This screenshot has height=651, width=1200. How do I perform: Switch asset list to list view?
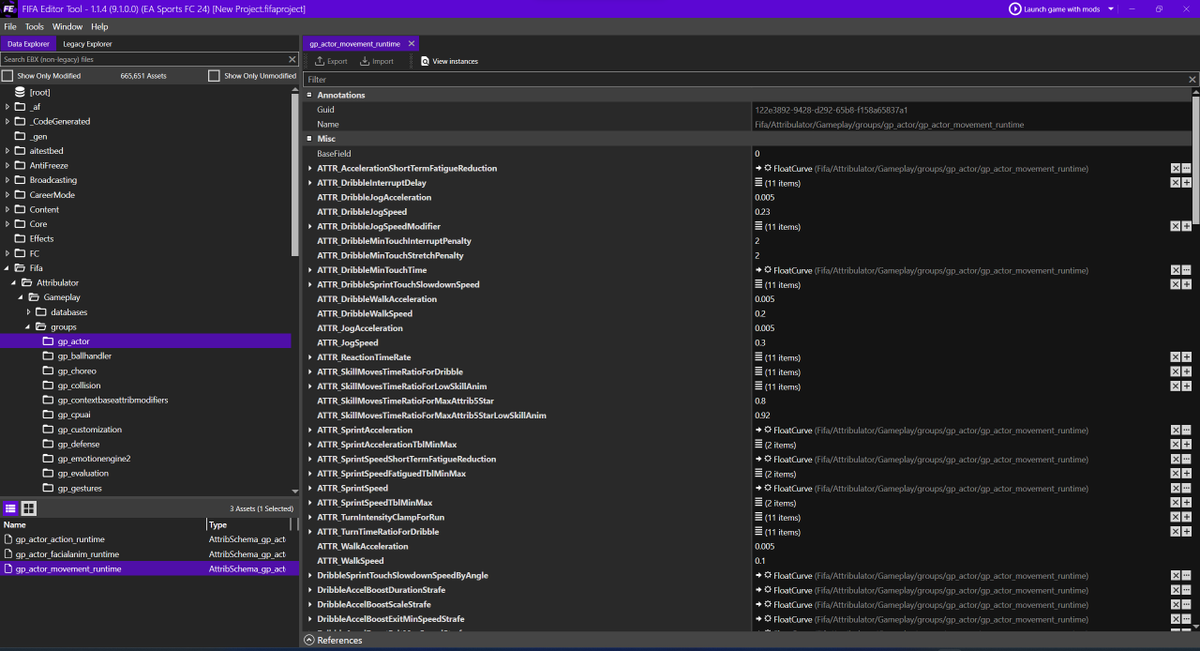tap(11, 508)
